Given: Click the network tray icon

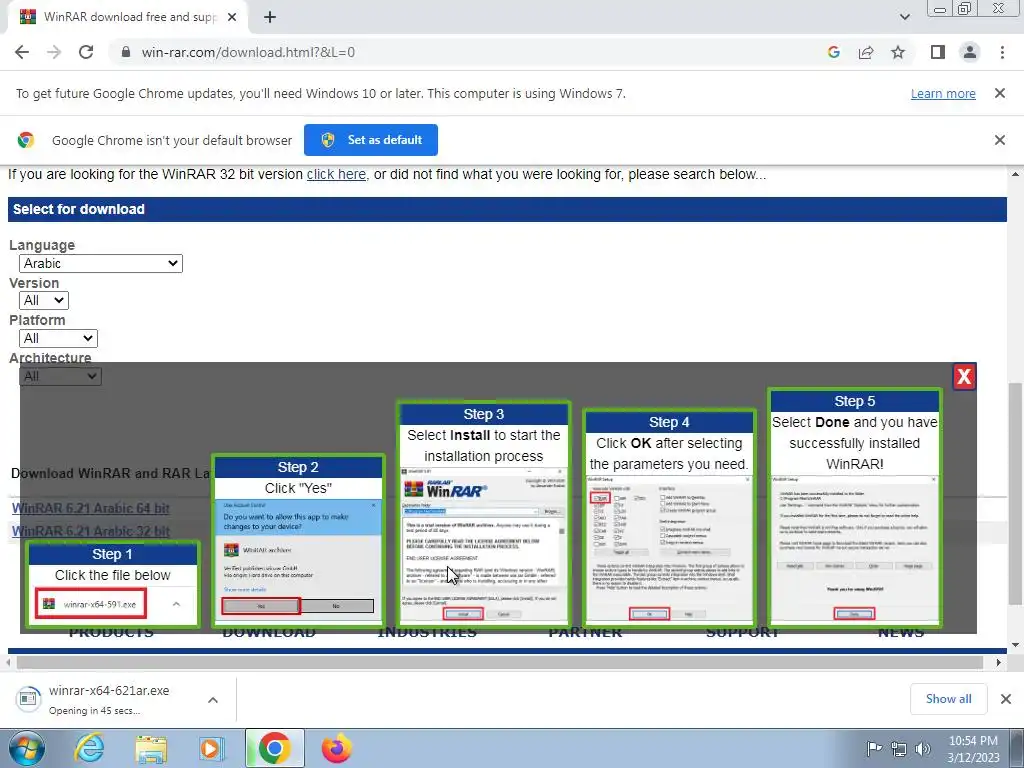Looking at the screenshot, I should pyautogui.click(x=899, y=749).
